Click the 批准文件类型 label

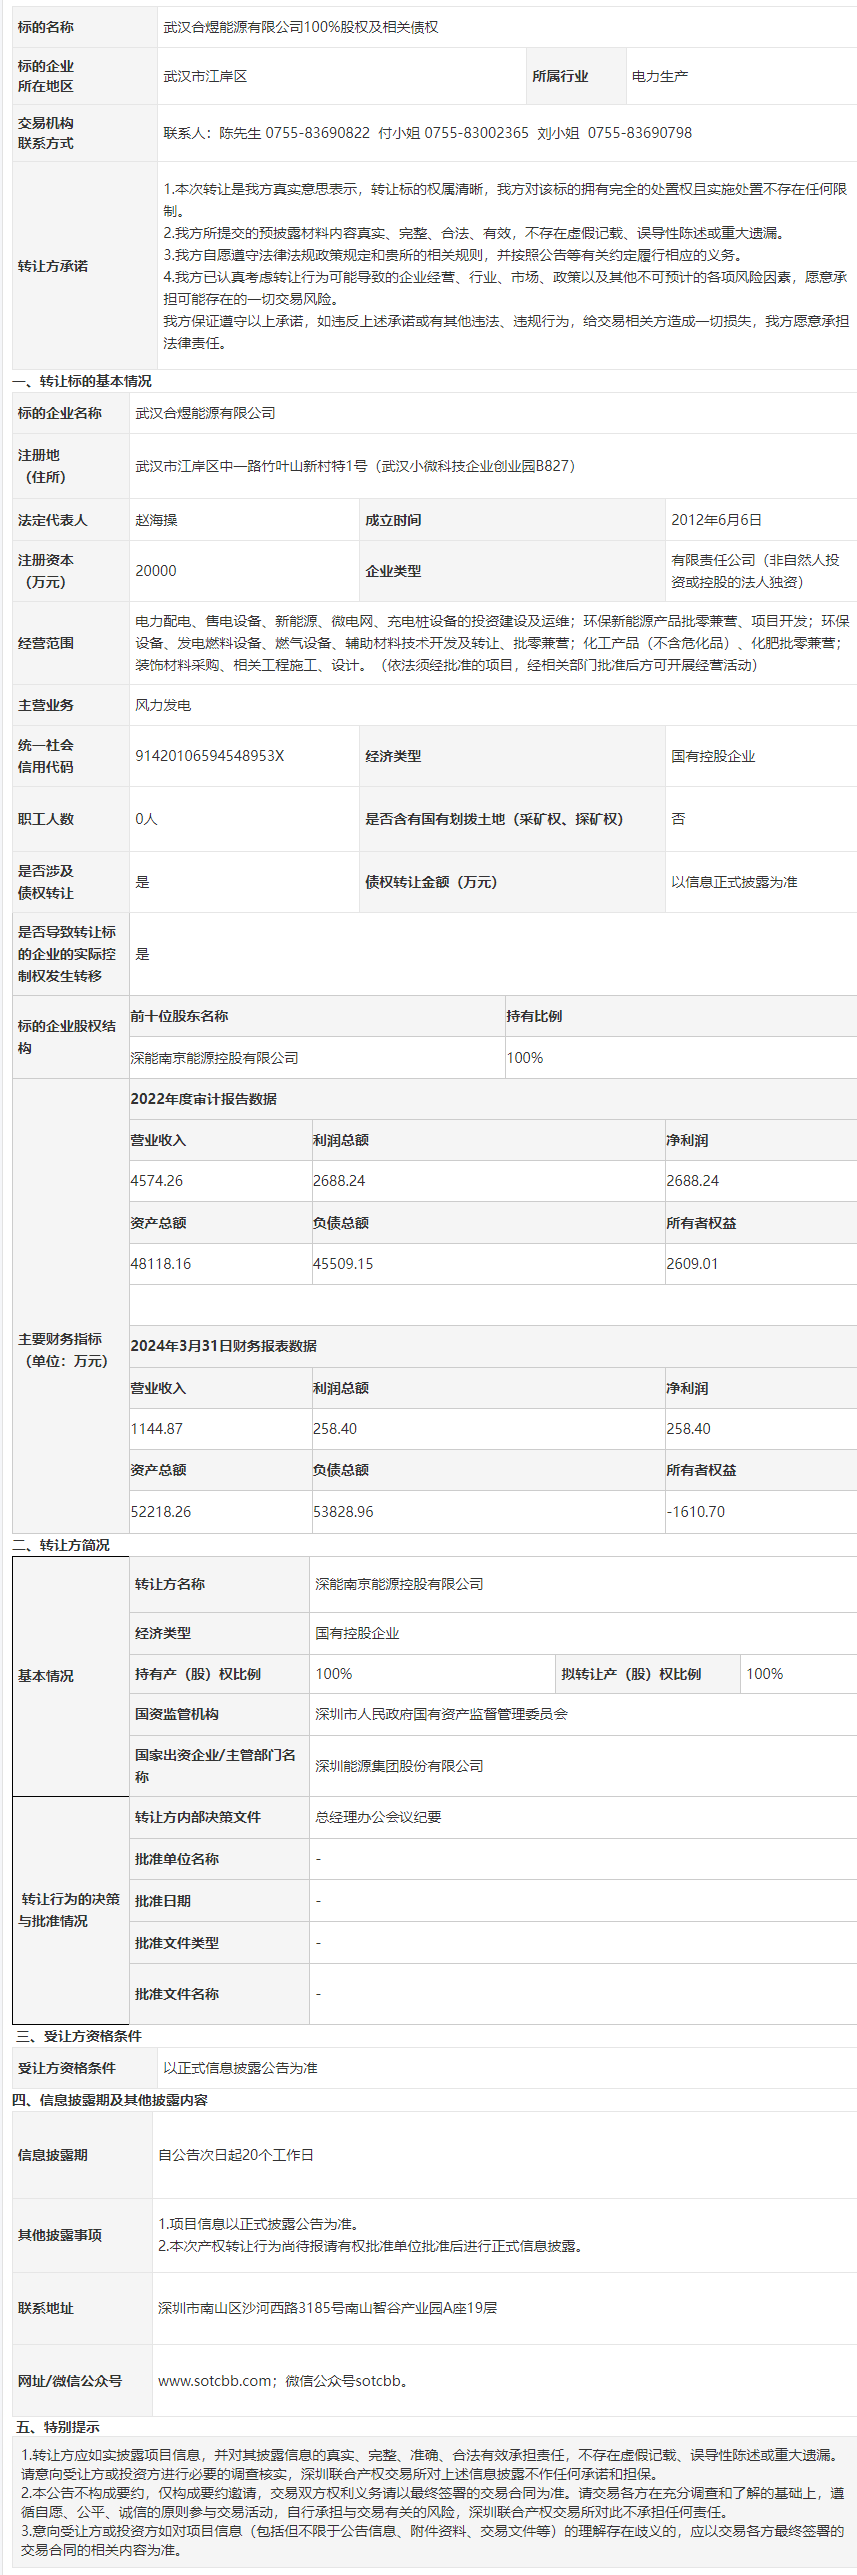point(177,1943)
